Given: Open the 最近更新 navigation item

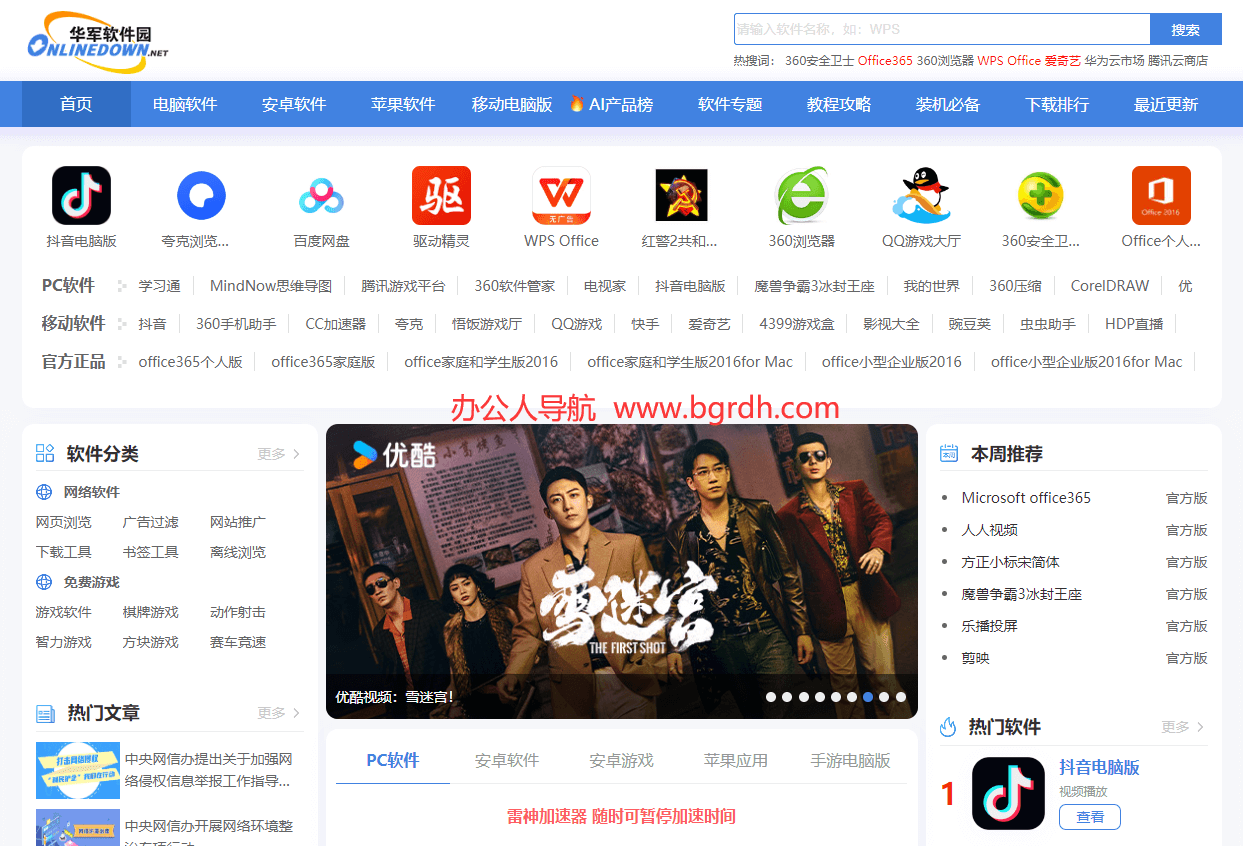Looking at the screenshot, I should click(x=1166, y=104).
